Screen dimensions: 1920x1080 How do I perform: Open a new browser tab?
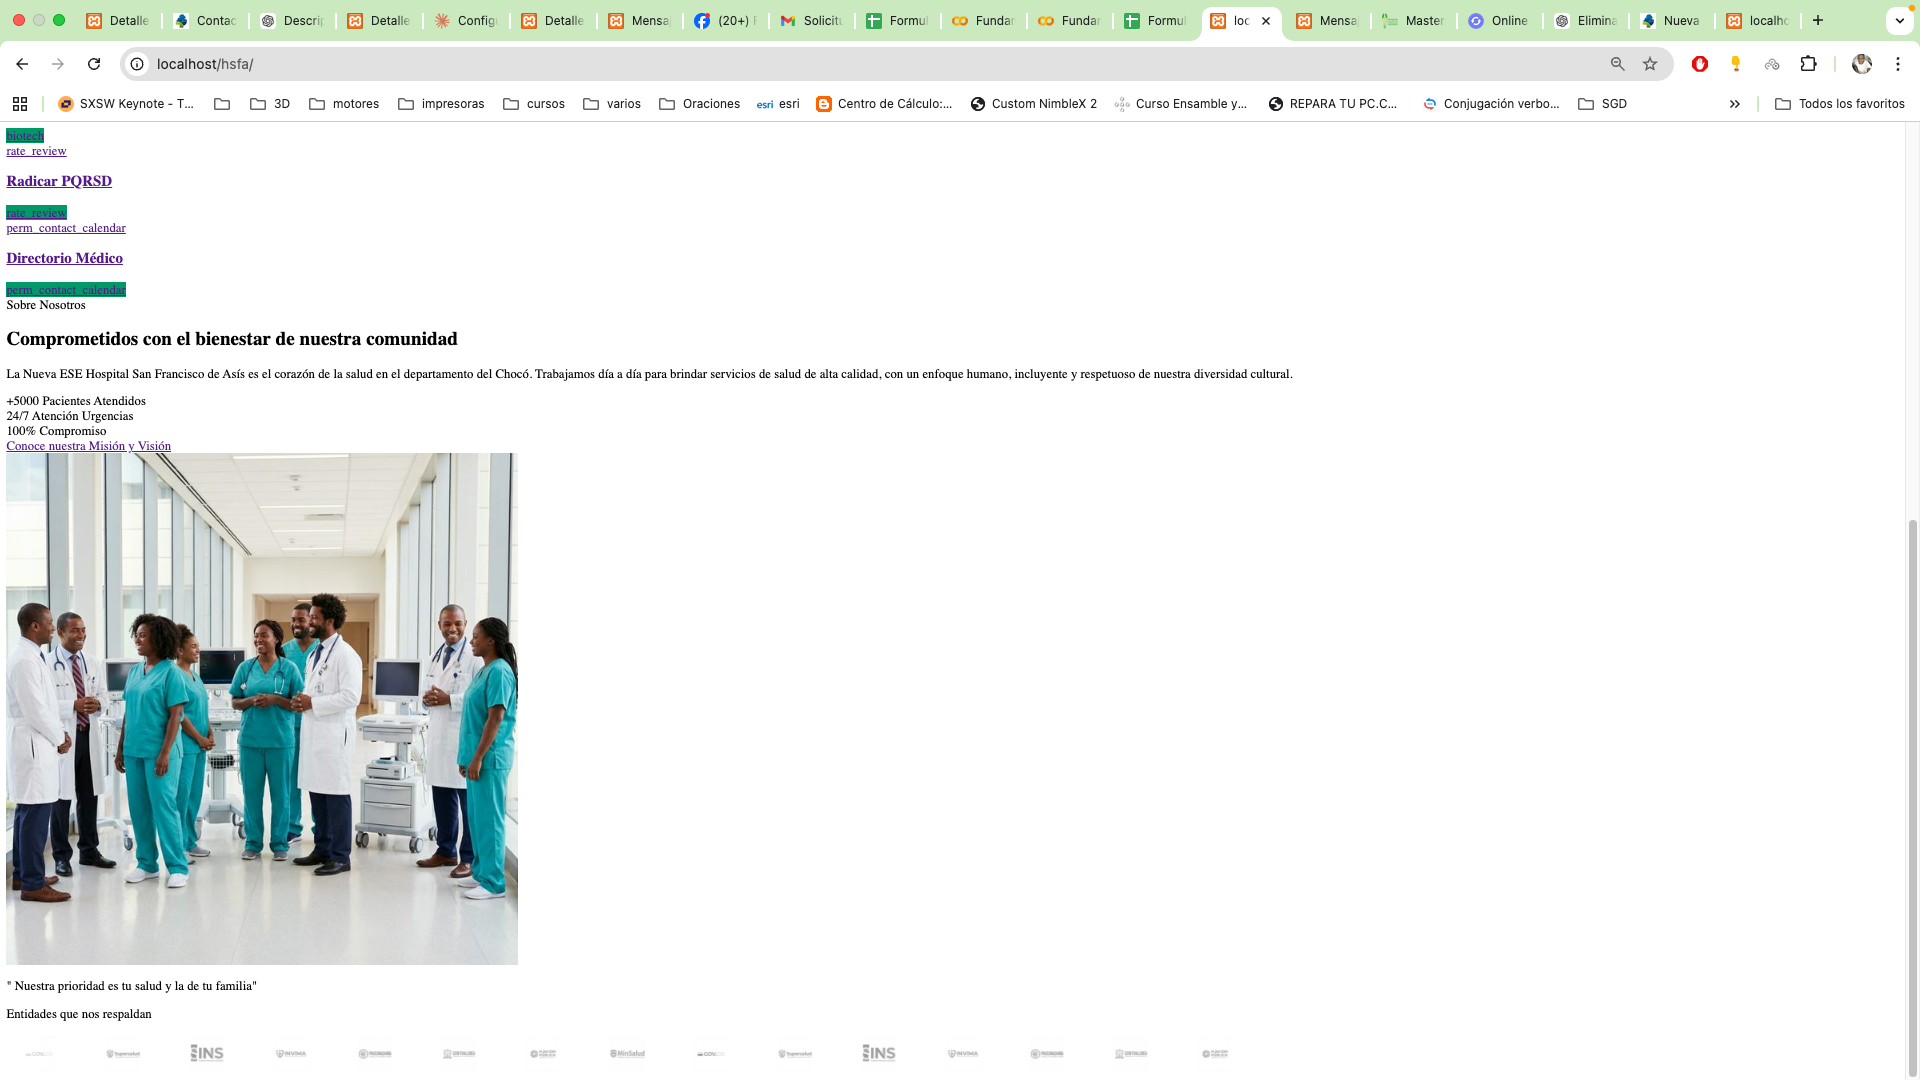click(x=1818, y=20)
